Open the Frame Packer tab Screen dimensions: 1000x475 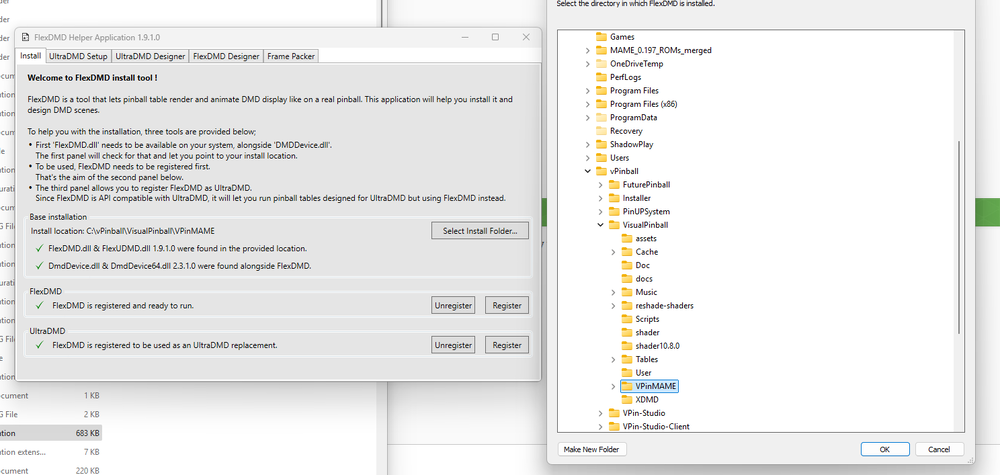pyautogui.click(x=291, y=56)
